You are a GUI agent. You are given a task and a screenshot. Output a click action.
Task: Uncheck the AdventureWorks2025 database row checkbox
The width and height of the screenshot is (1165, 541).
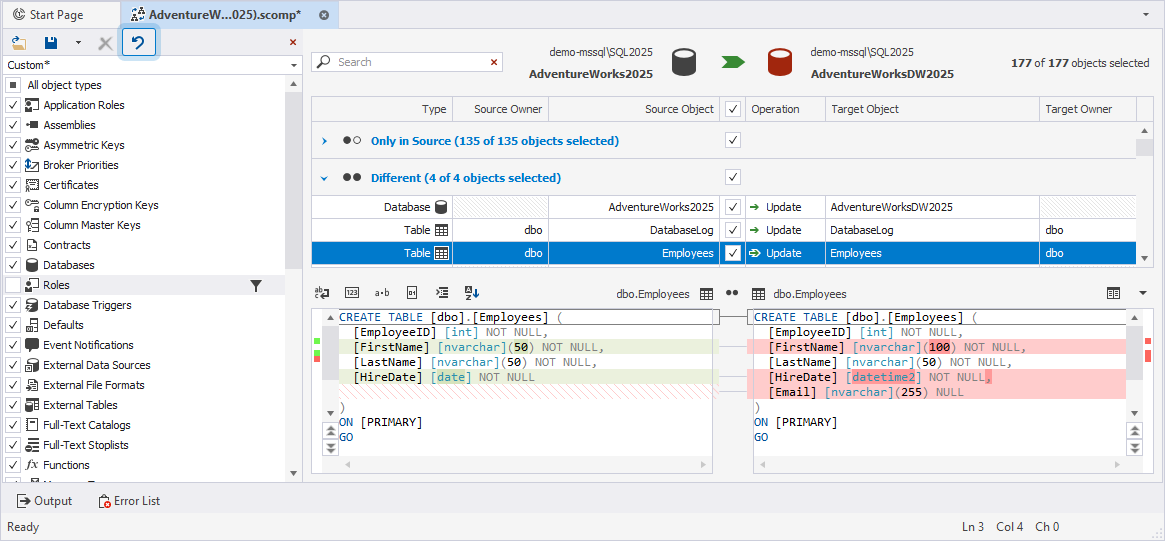[x=733, y=207]
